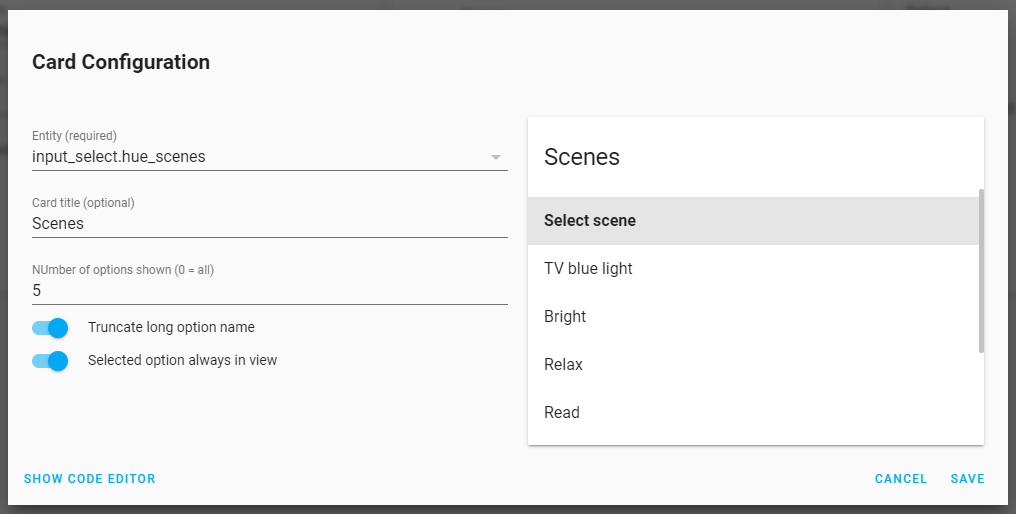Save the card configuration
The image size is (1016, 514).
point(968,479)
